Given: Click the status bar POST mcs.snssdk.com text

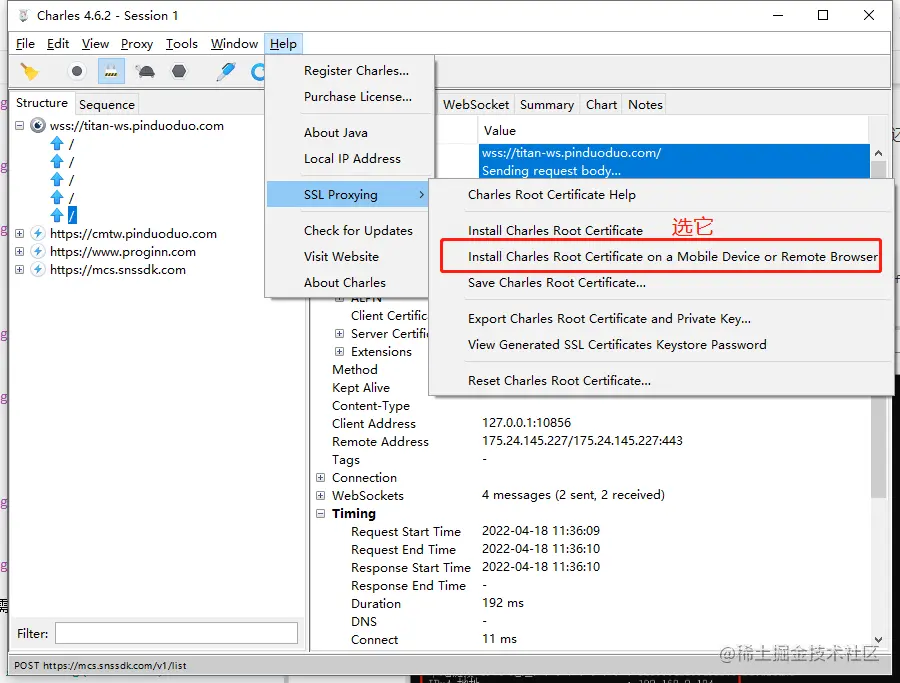Looking at the screenshot, I should pos(100,665).
